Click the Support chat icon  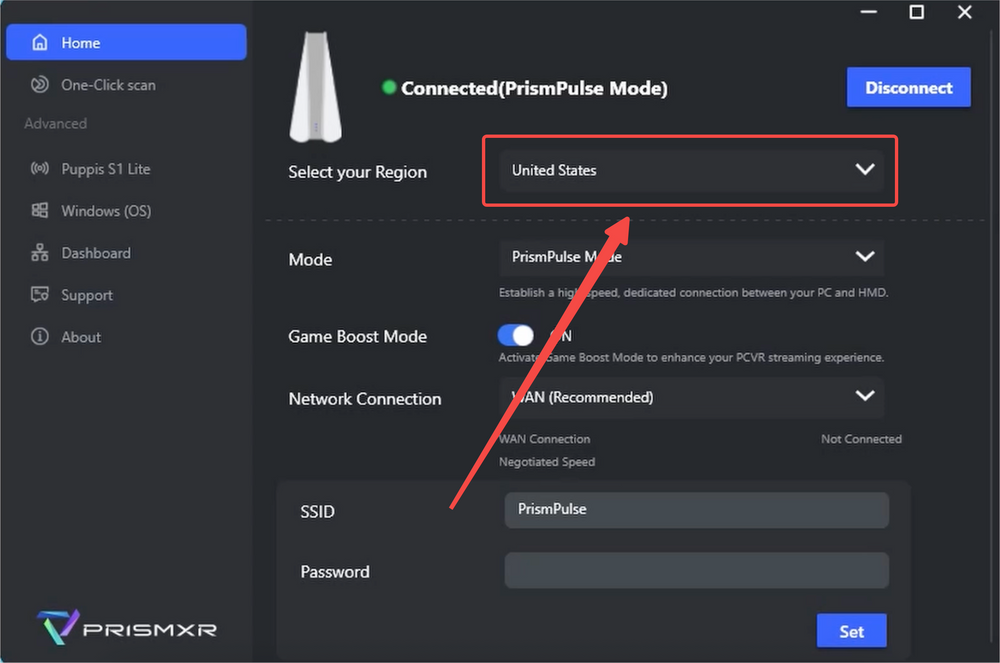(40, 295)
